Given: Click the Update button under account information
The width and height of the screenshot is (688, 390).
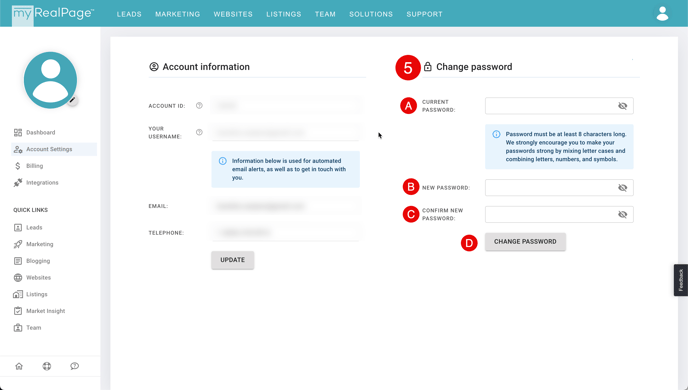Looking at the screenshot, I should [233, 260].
